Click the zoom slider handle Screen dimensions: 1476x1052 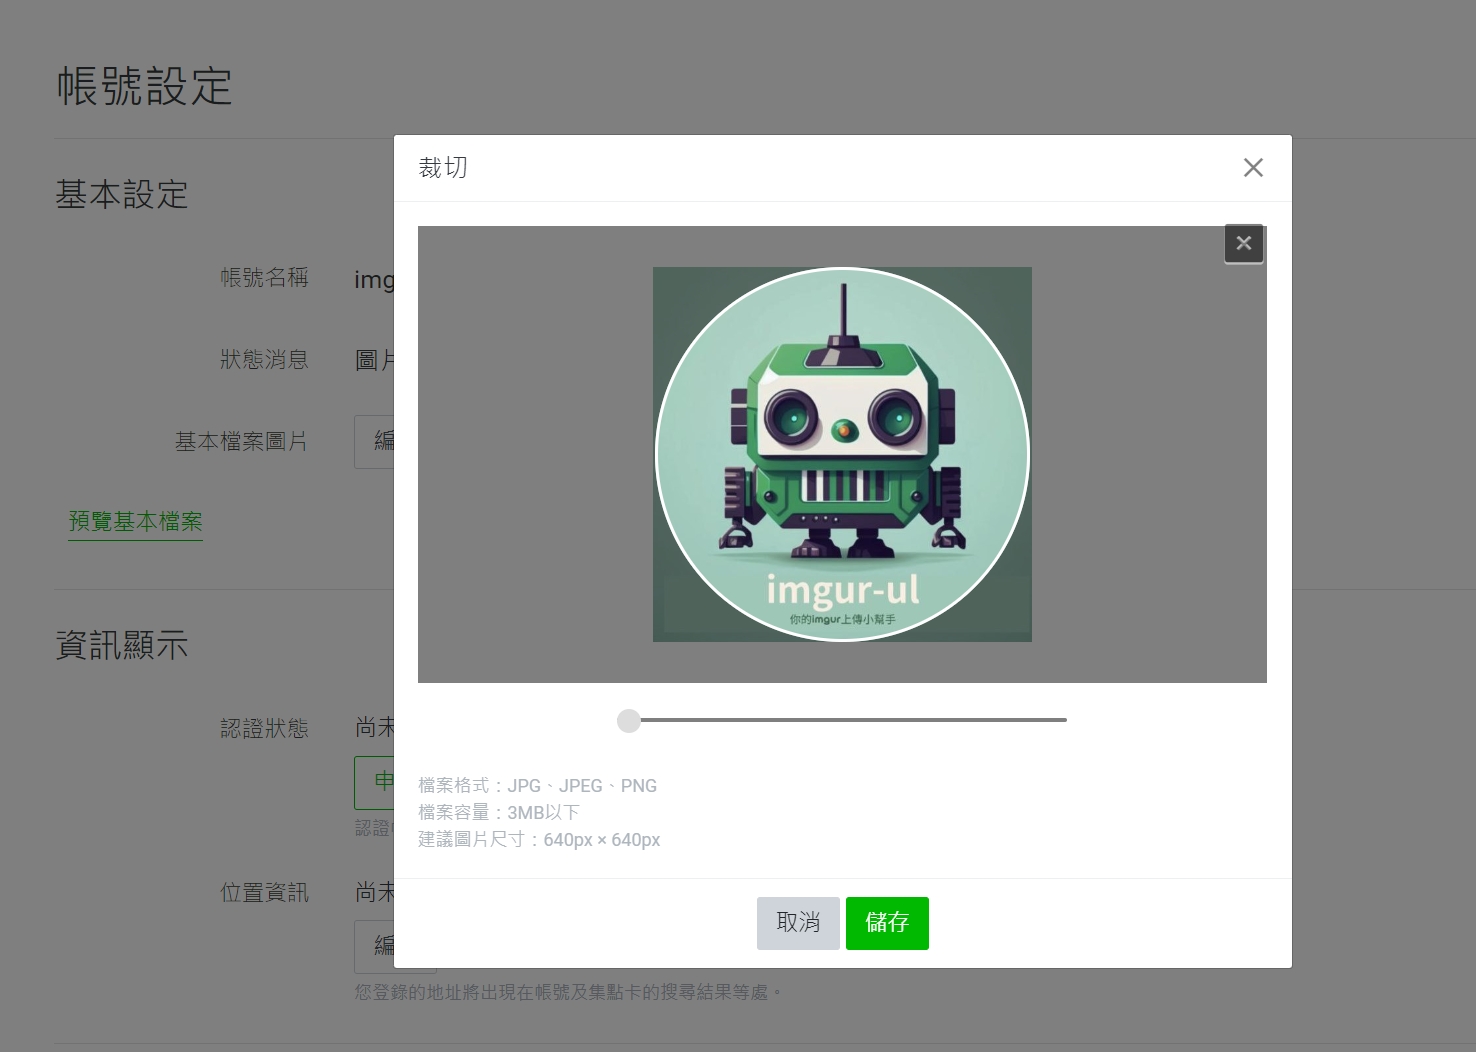629,720
